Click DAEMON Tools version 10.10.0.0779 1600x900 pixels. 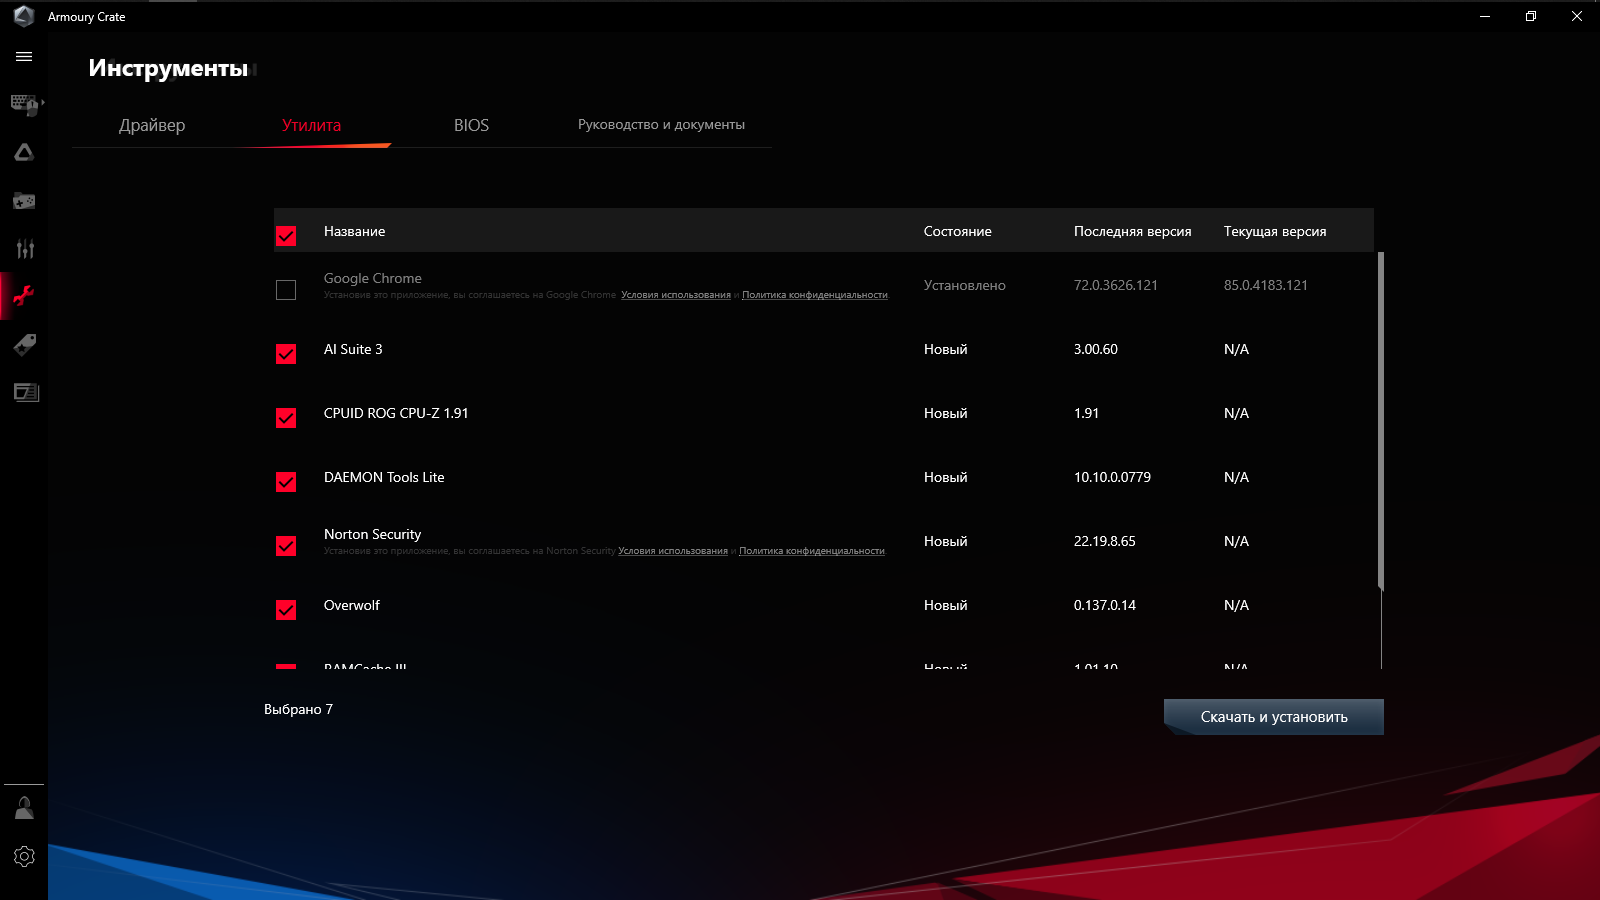(x=1112, y=477)
